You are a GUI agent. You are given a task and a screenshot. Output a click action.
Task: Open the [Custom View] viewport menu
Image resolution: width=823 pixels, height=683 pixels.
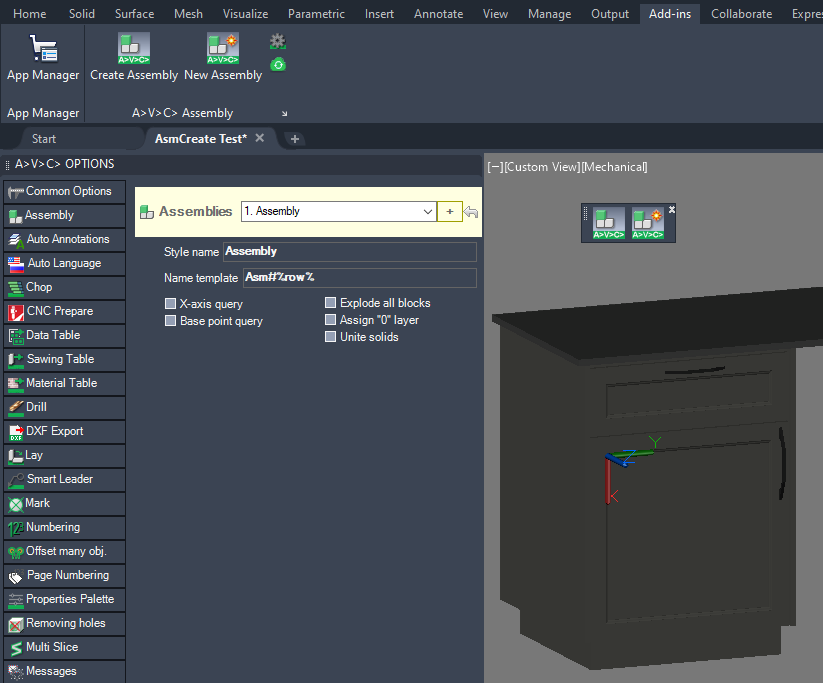541,167
